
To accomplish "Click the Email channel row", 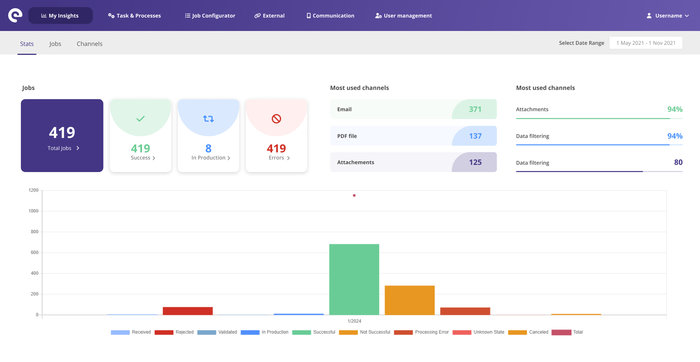I will [413, 109].
